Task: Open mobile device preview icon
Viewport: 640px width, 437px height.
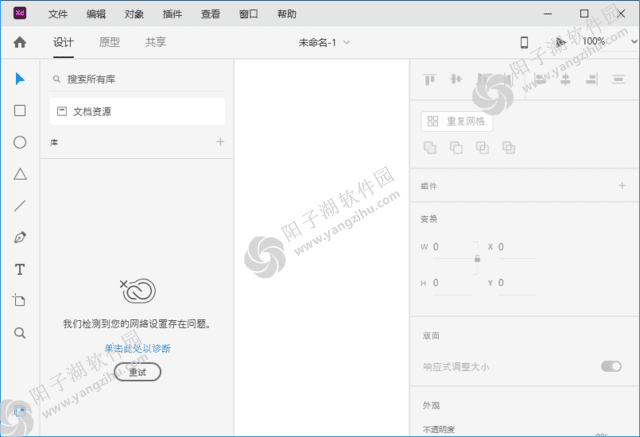Action: pos(524,42)
